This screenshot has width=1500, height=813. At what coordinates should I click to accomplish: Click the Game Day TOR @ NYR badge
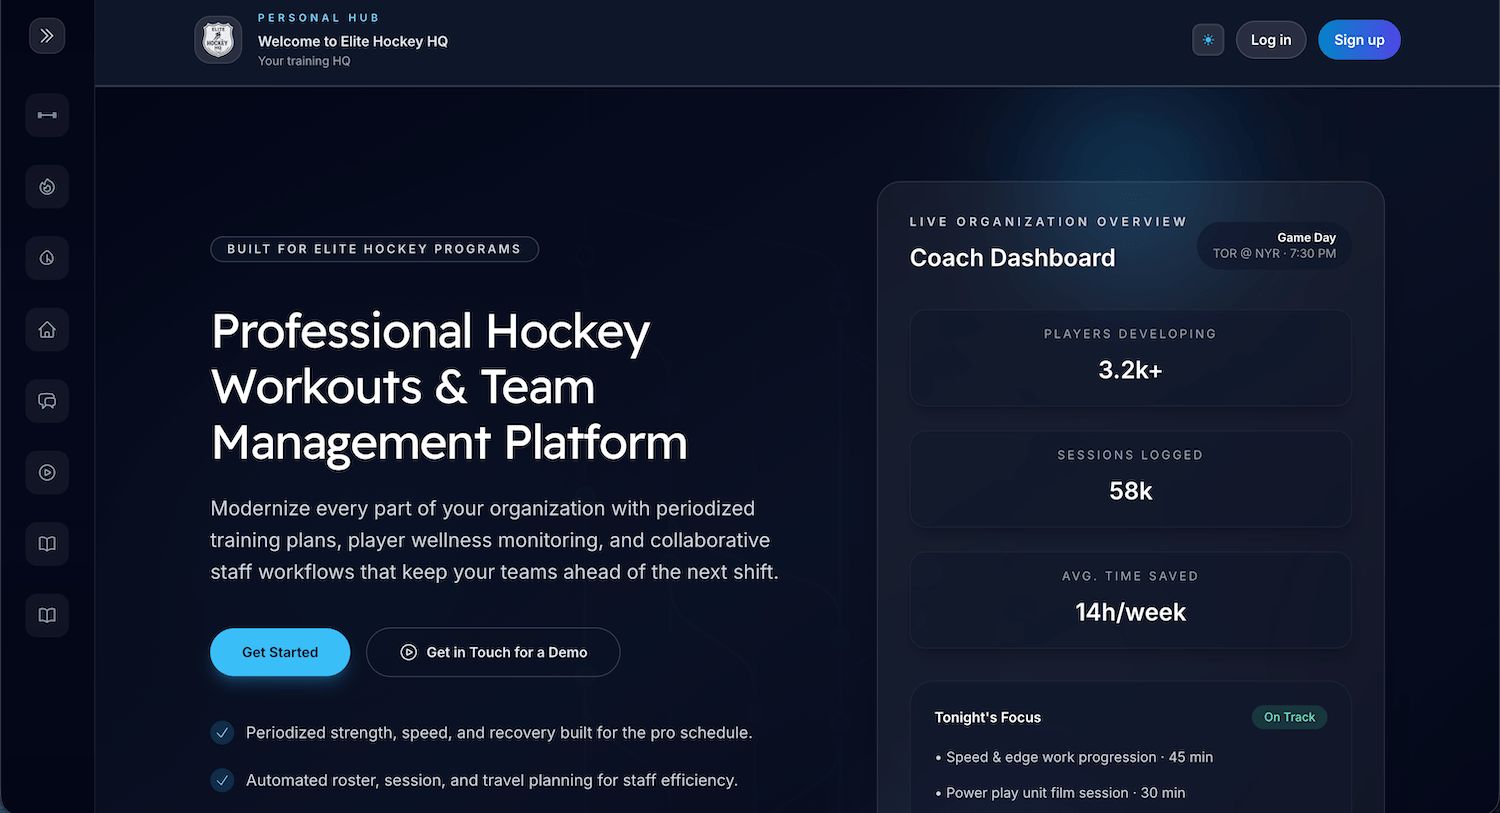[1274, 246]
